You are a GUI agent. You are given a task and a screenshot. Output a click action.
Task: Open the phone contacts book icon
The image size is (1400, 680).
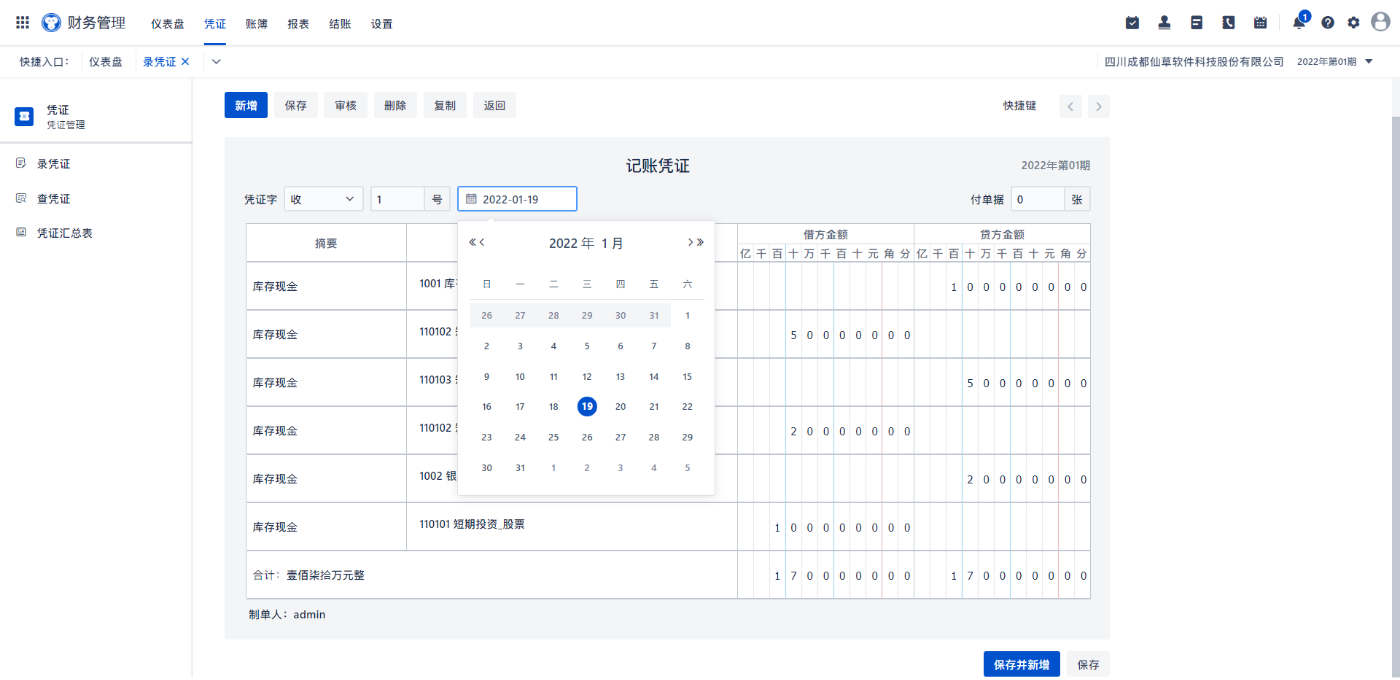(x=1228, y=22)
